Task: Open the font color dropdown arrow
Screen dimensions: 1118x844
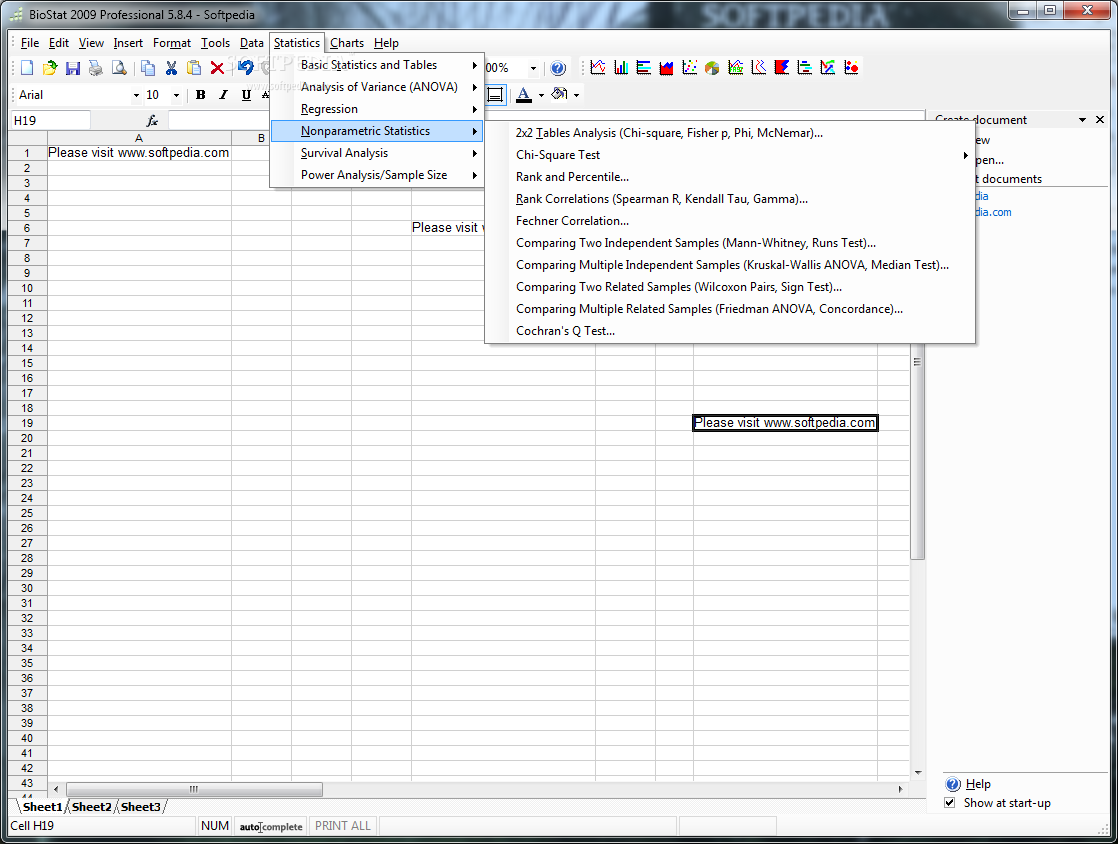Action: (x=541, y=95)
